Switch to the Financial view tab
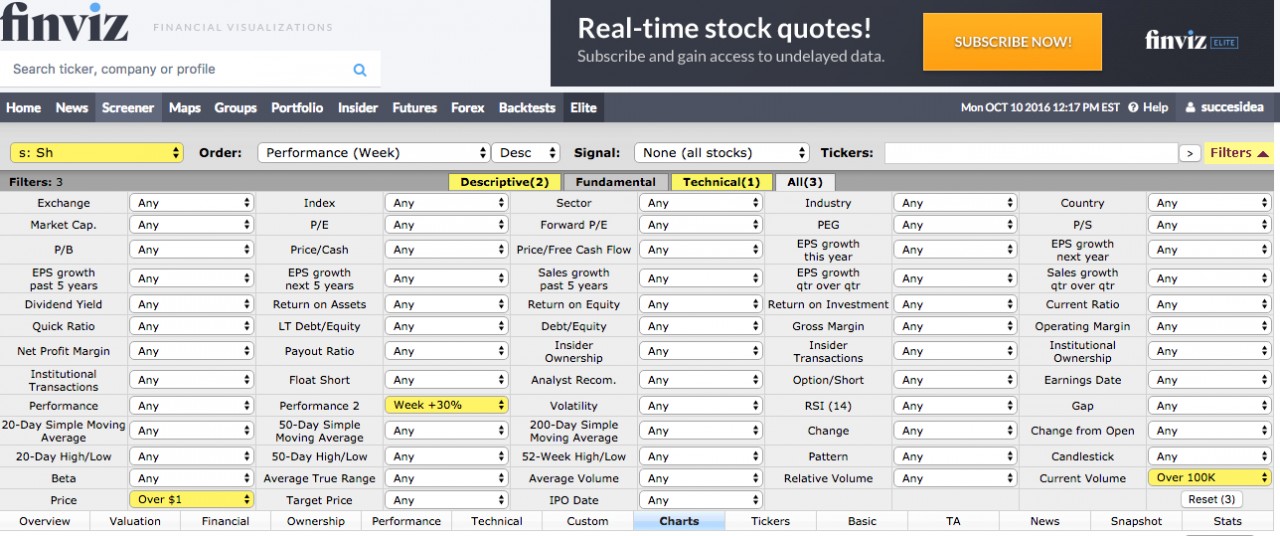The height and width of the screenshot is (536, 1280). (x=226, y=521)
